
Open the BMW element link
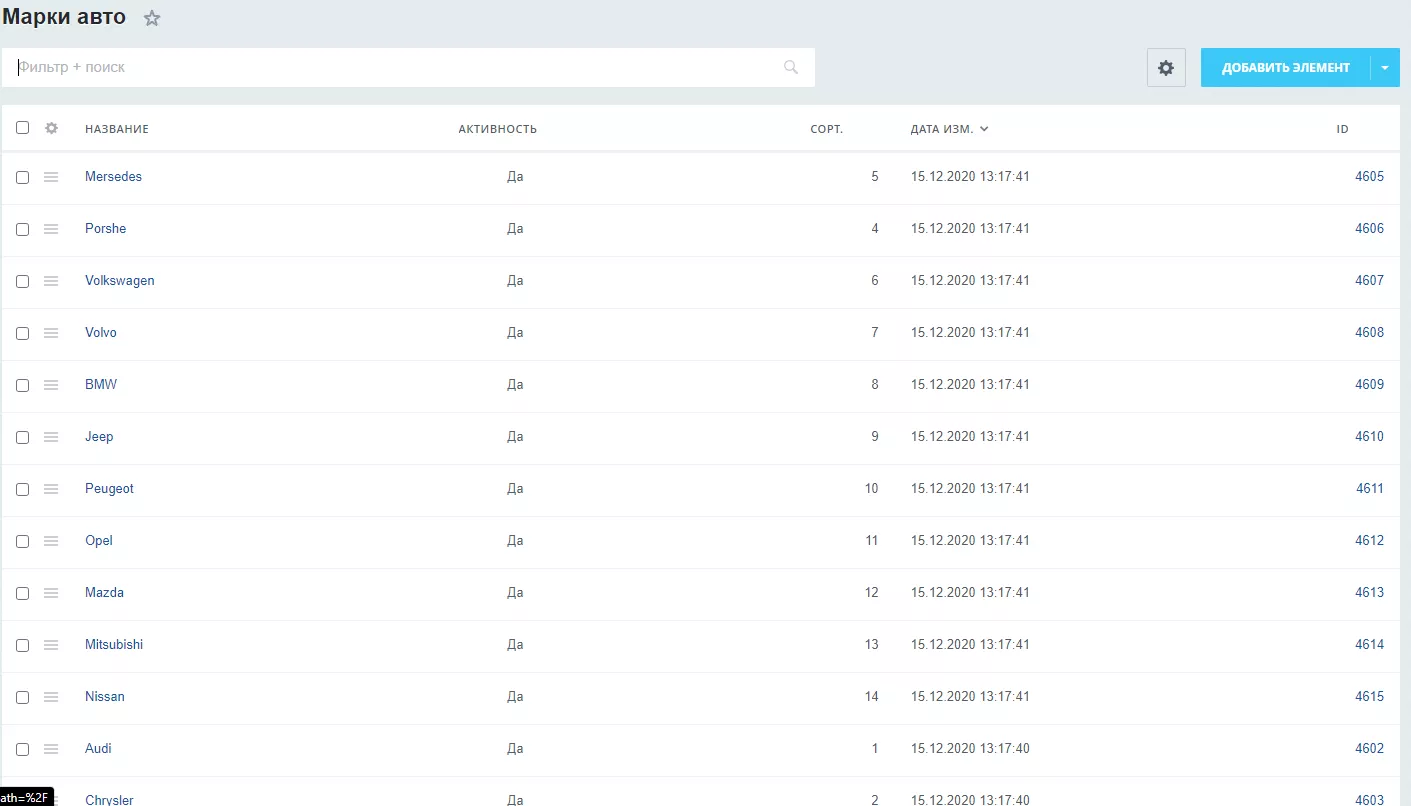click(x=101, y=385)
